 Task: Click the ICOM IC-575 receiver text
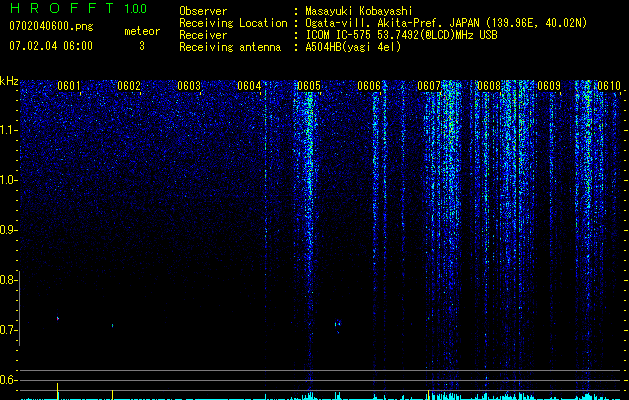tap(401, 35)
